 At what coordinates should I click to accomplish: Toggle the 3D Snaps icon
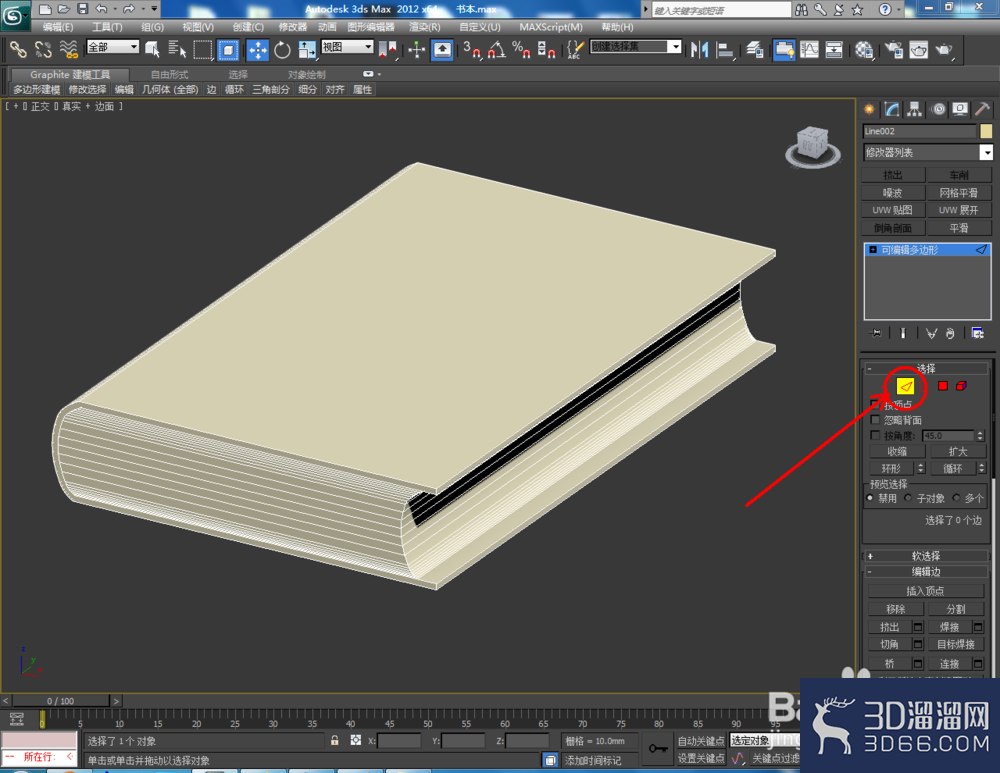coord(472,49)
